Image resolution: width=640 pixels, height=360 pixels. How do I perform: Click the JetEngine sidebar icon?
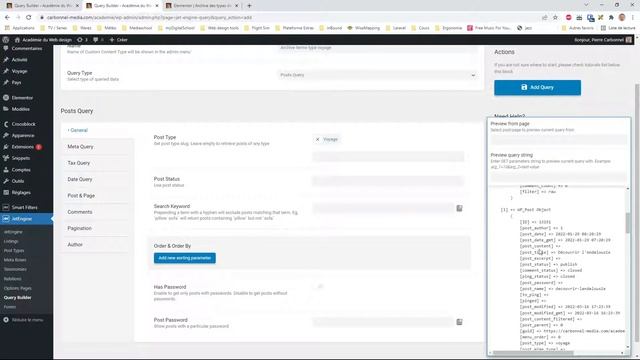(x=6, y=219)
